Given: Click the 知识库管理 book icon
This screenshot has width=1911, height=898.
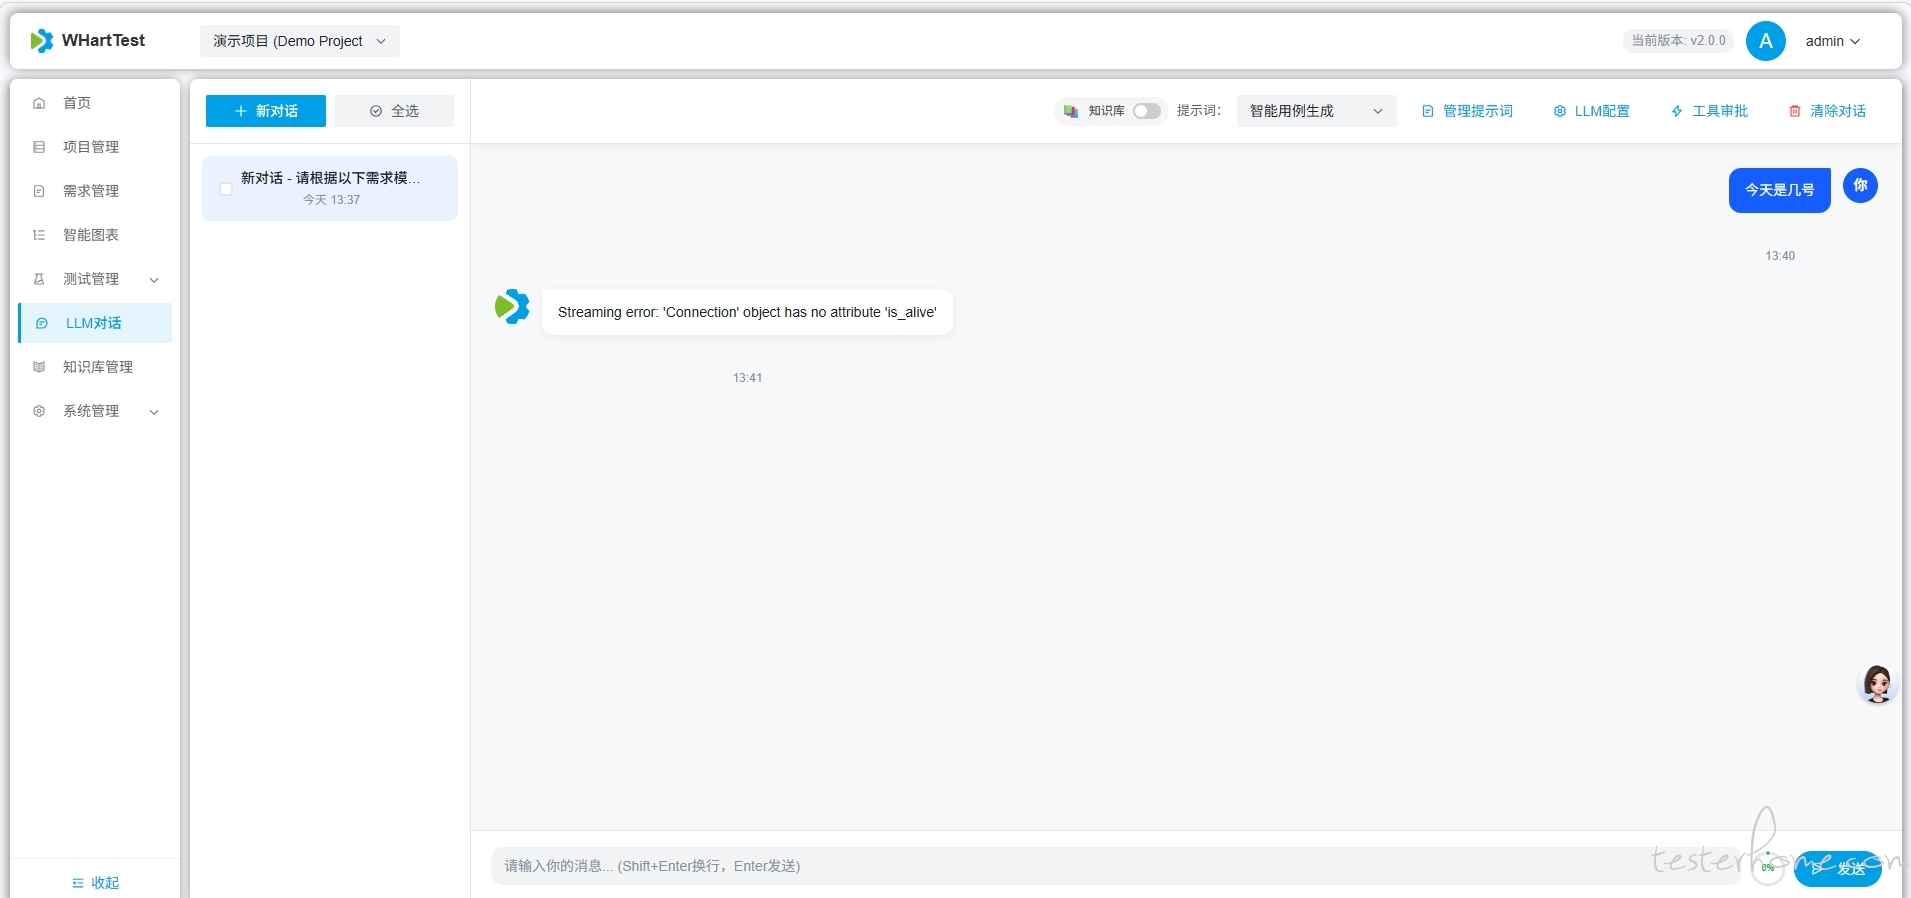Looking at the screenshot, I should coord(39,367).
